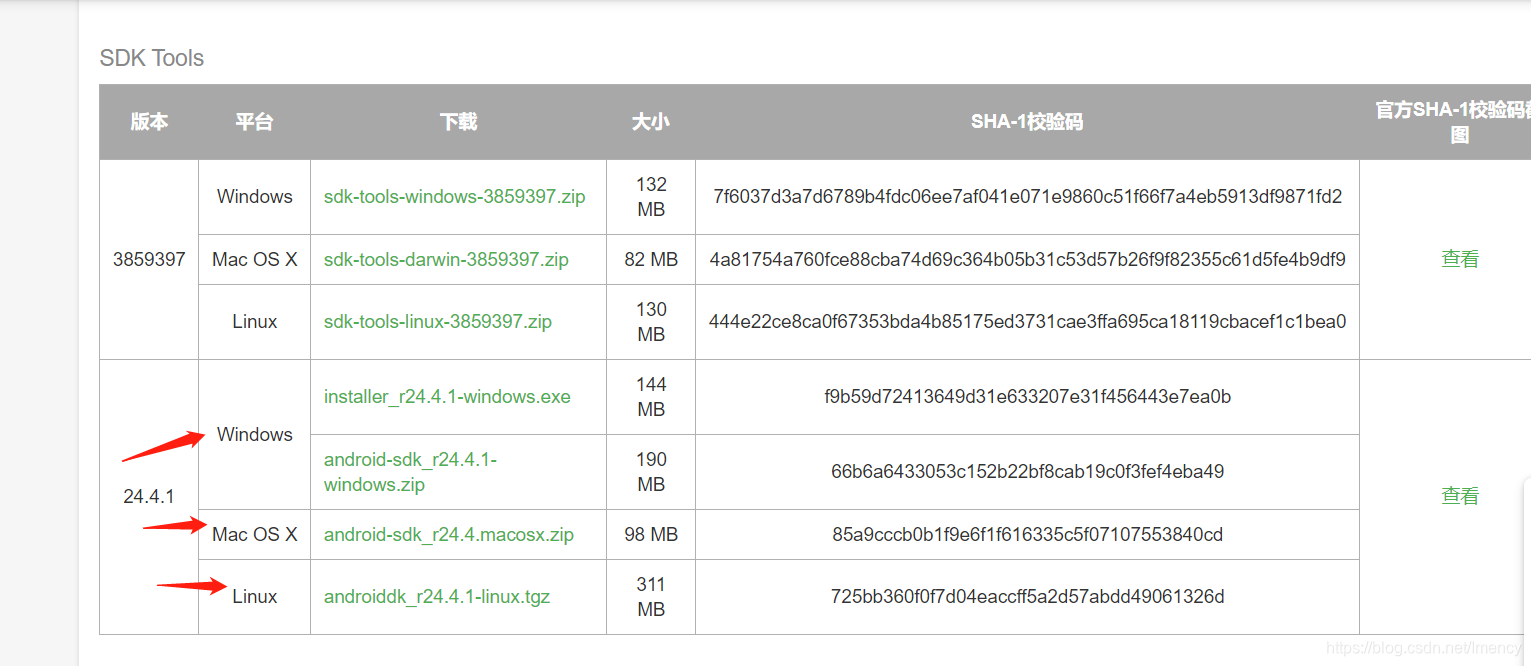Image resolution: width=1531 pixels, height=666 pixels.
Task: Click the 平台 column header
Action: 254,122
